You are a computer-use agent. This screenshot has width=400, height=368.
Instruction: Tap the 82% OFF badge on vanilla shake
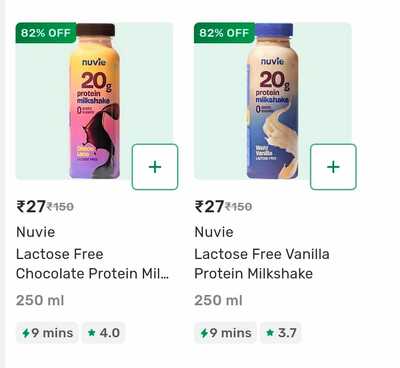click(224, 33)
